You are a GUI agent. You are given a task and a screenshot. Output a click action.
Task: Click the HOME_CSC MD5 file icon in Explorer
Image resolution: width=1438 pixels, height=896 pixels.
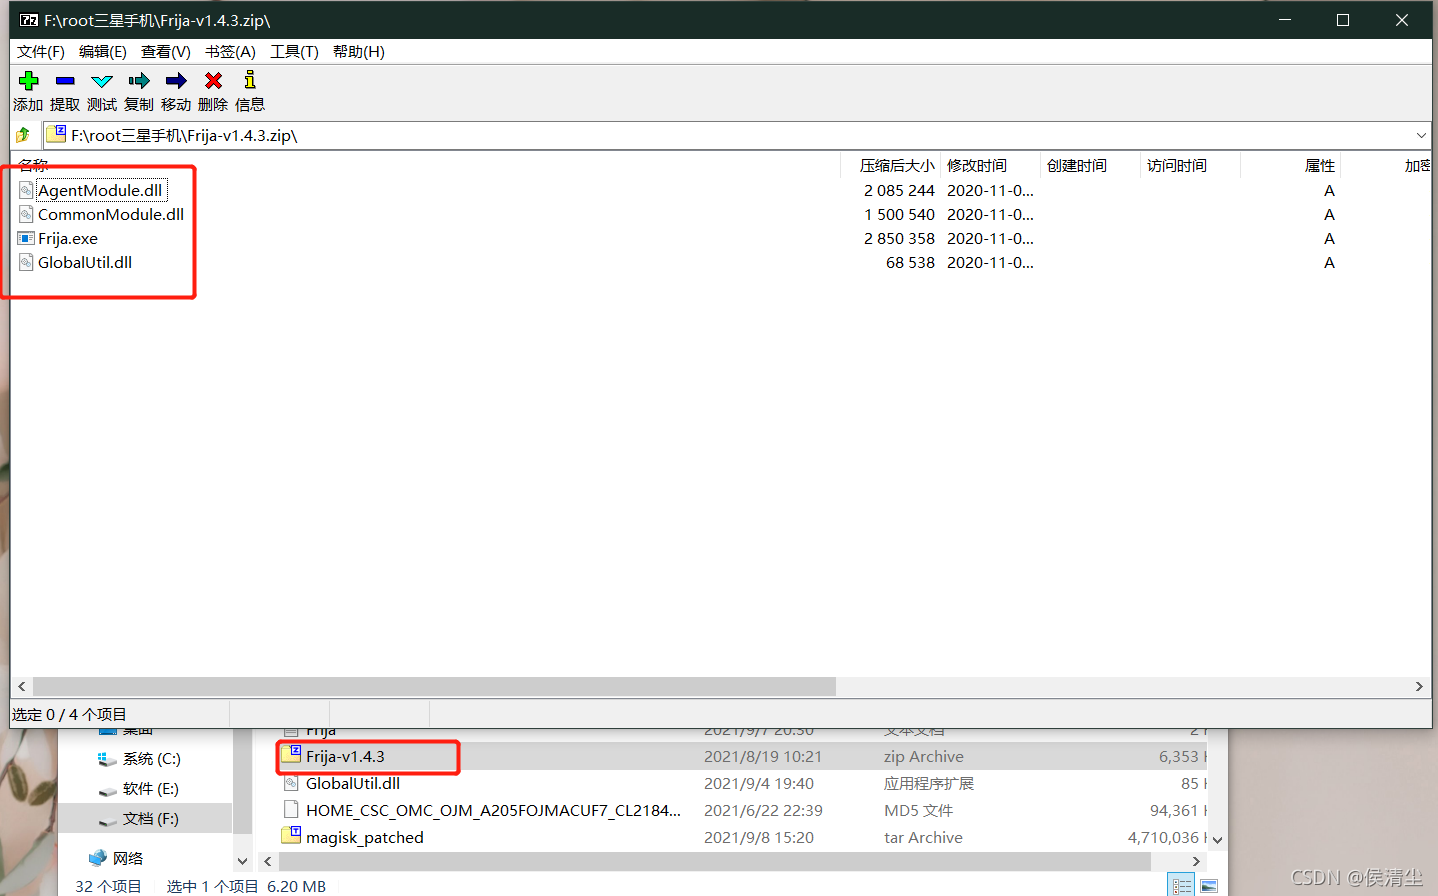click(x=291, y=809)
